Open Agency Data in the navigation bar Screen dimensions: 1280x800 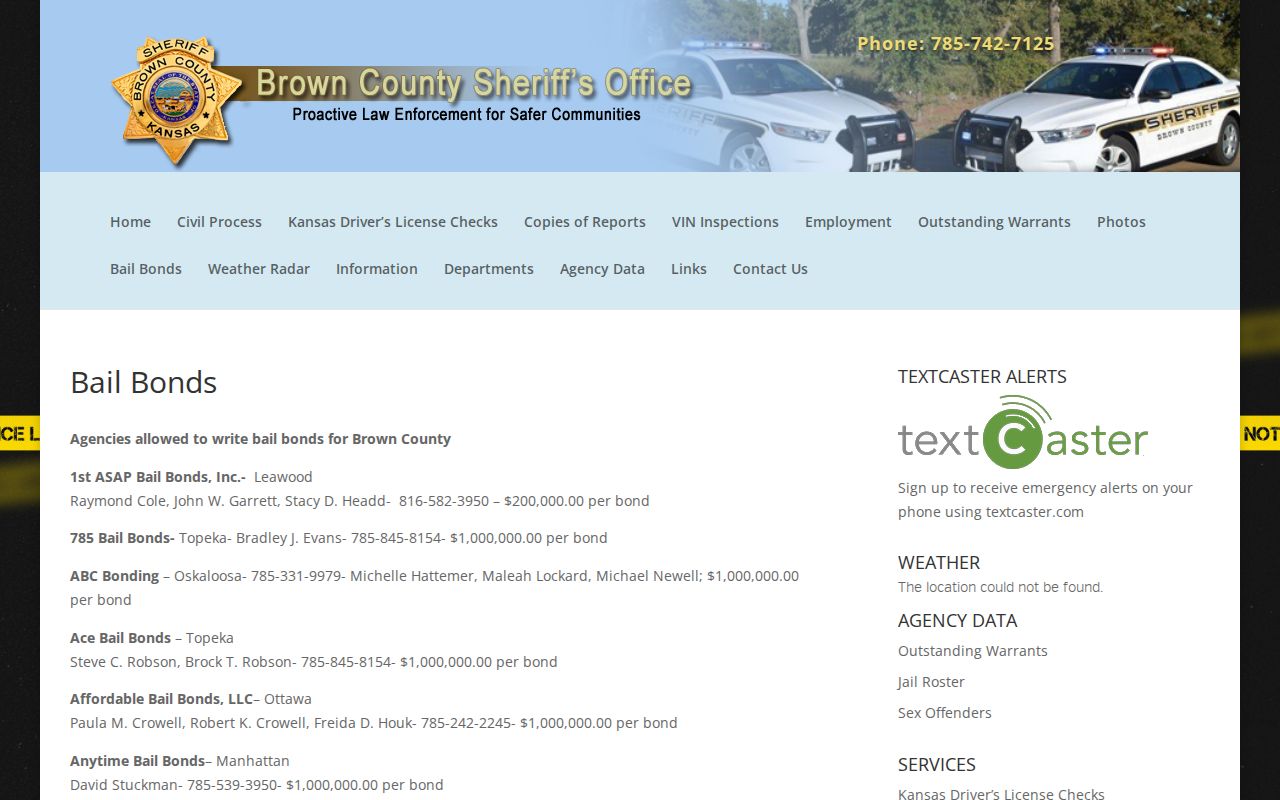pyautogui.click(x=602, y=269)
